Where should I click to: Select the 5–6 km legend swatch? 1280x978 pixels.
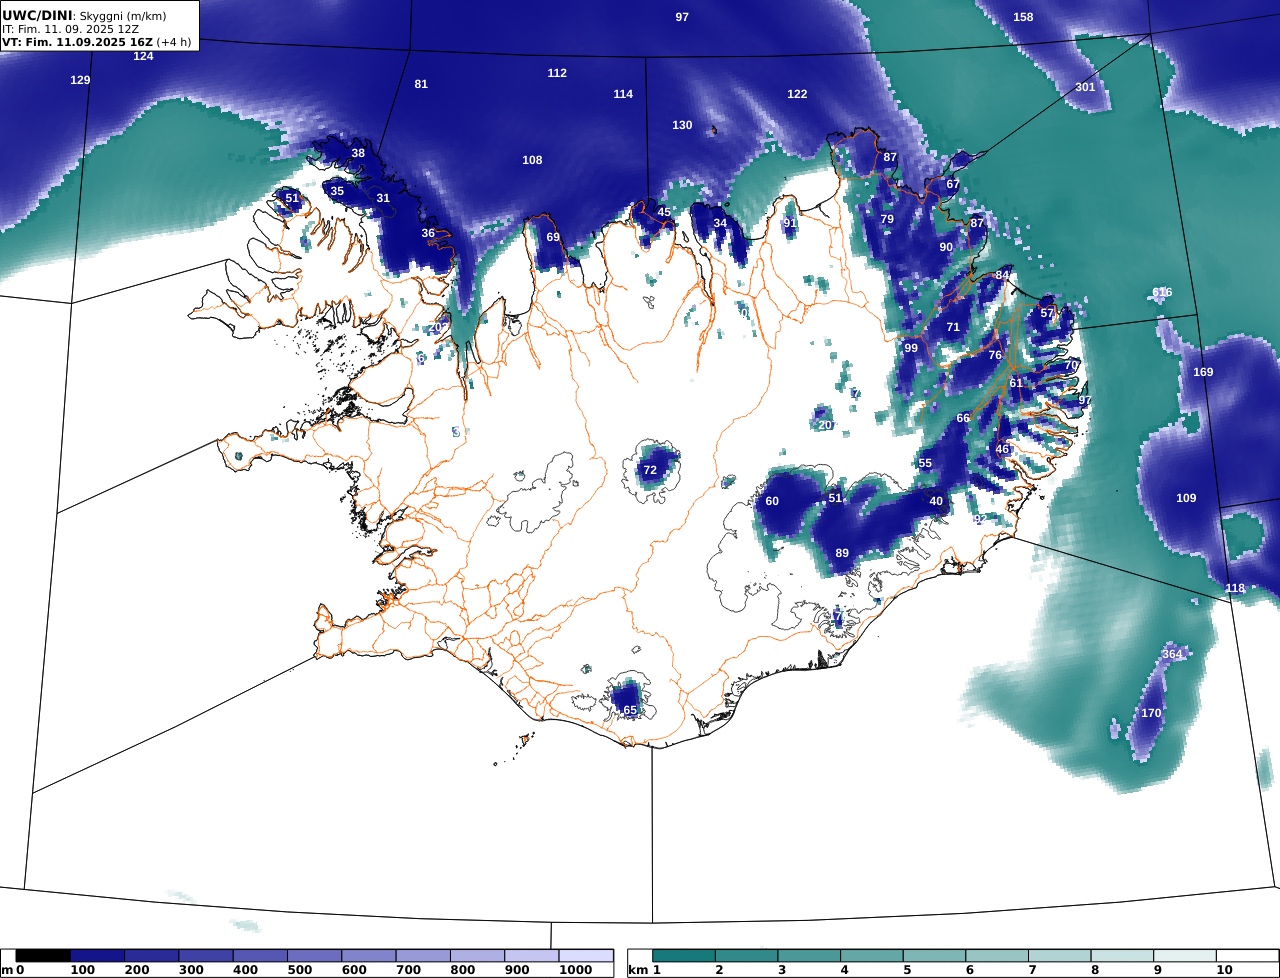click(x=935, y=956)
